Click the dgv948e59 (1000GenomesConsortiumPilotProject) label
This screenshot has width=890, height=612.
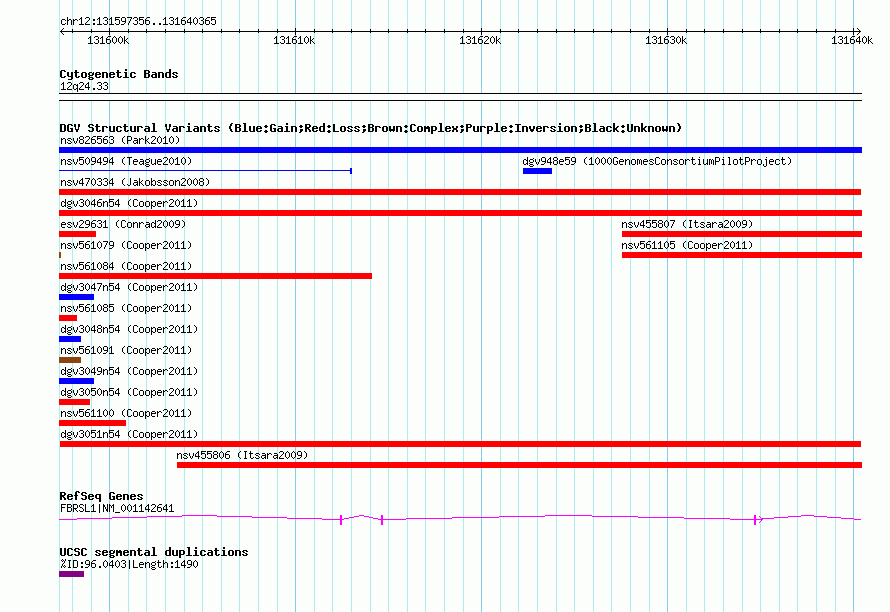657,161
